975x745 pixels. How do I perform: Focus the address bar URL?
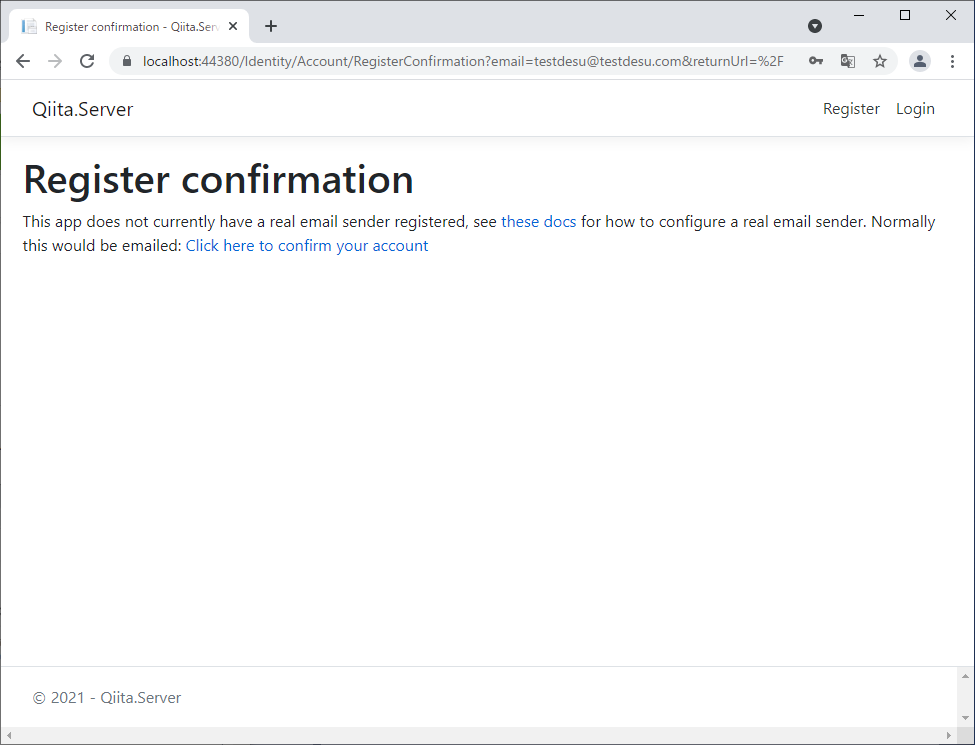[x=463, y=61]
